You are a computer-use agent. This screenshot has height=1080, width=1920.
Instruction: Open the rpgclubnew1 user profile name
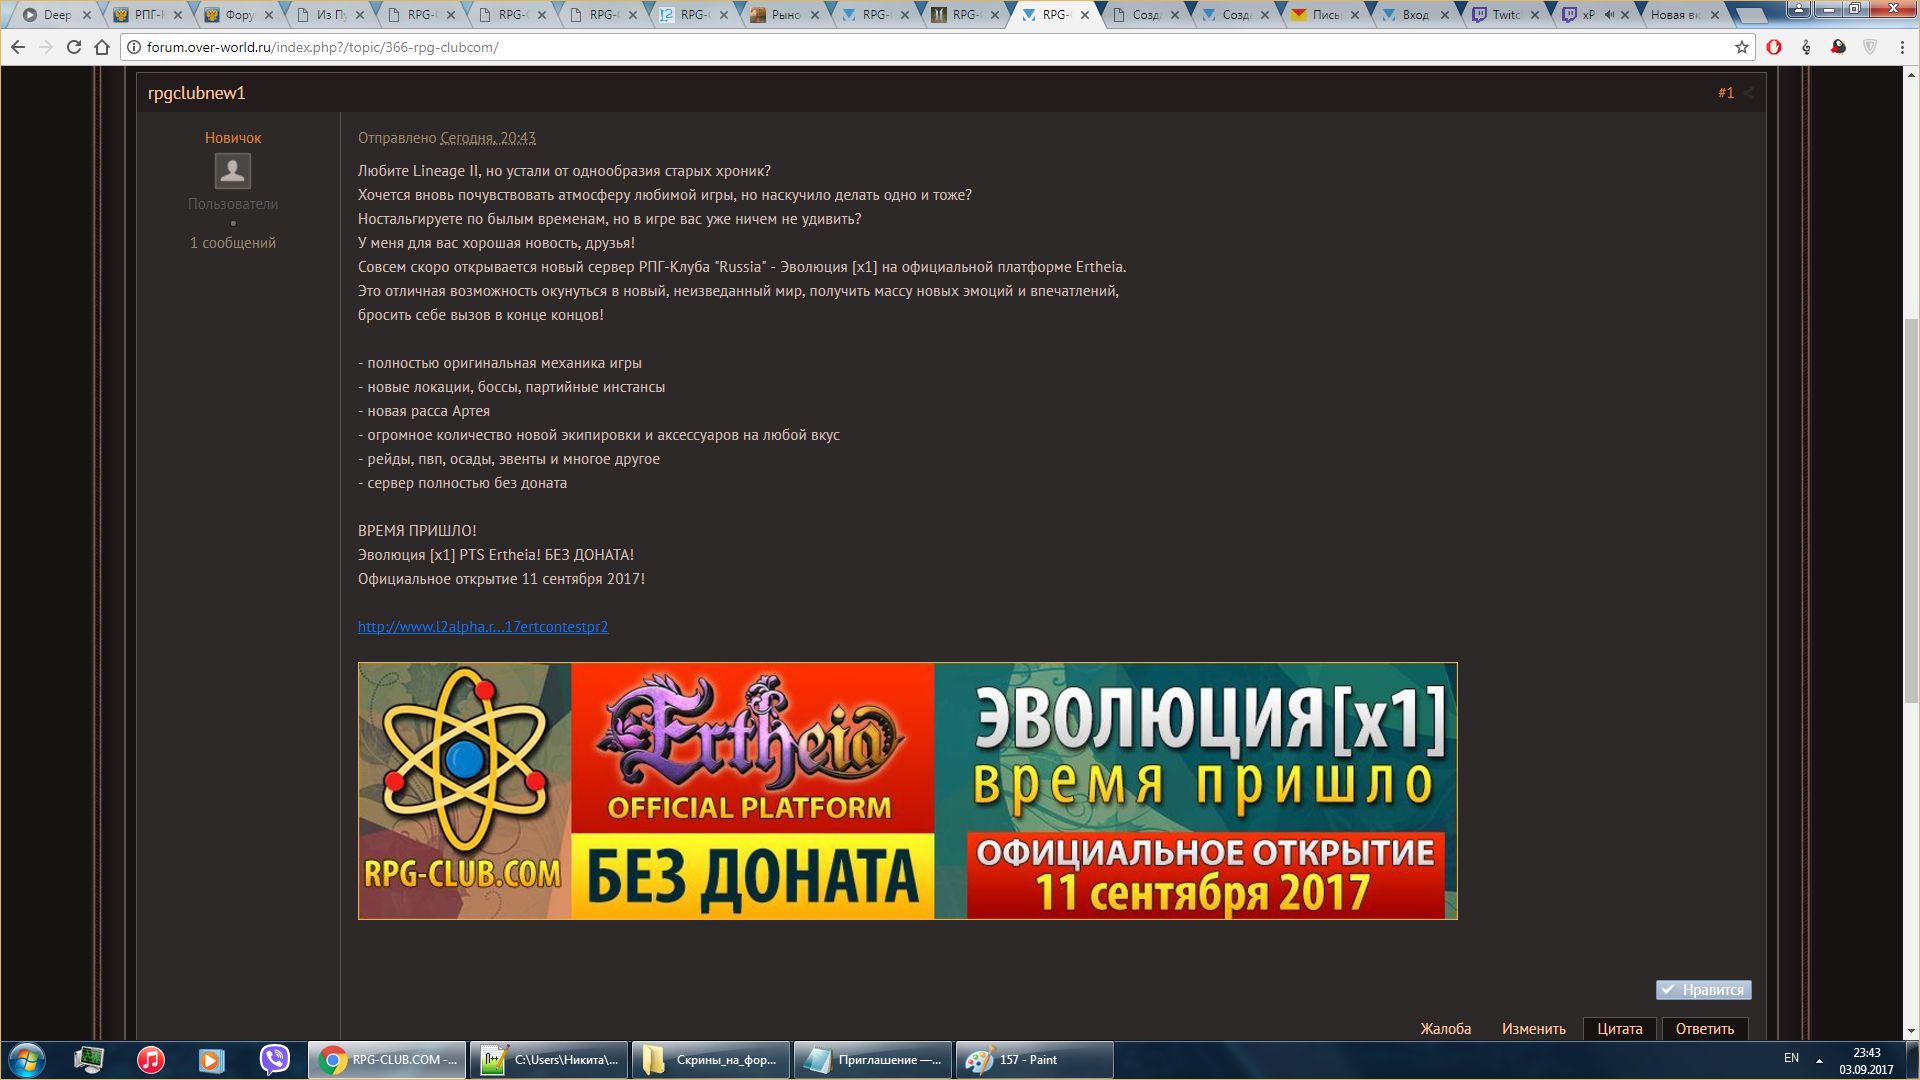(x=196, y=93)
